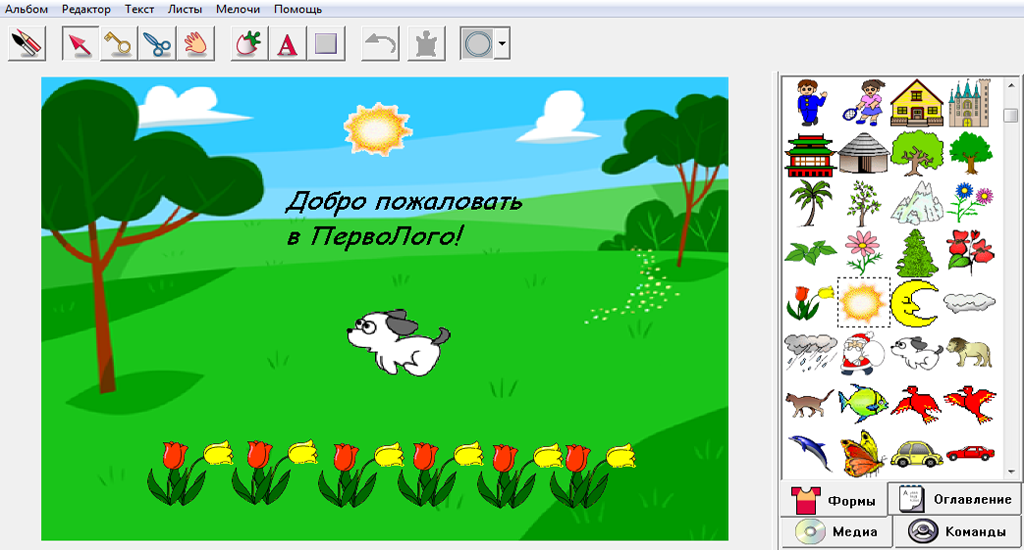1024x550 pixels.
Task: Open the Мелочи menu
Action: [x=238, y=9]
